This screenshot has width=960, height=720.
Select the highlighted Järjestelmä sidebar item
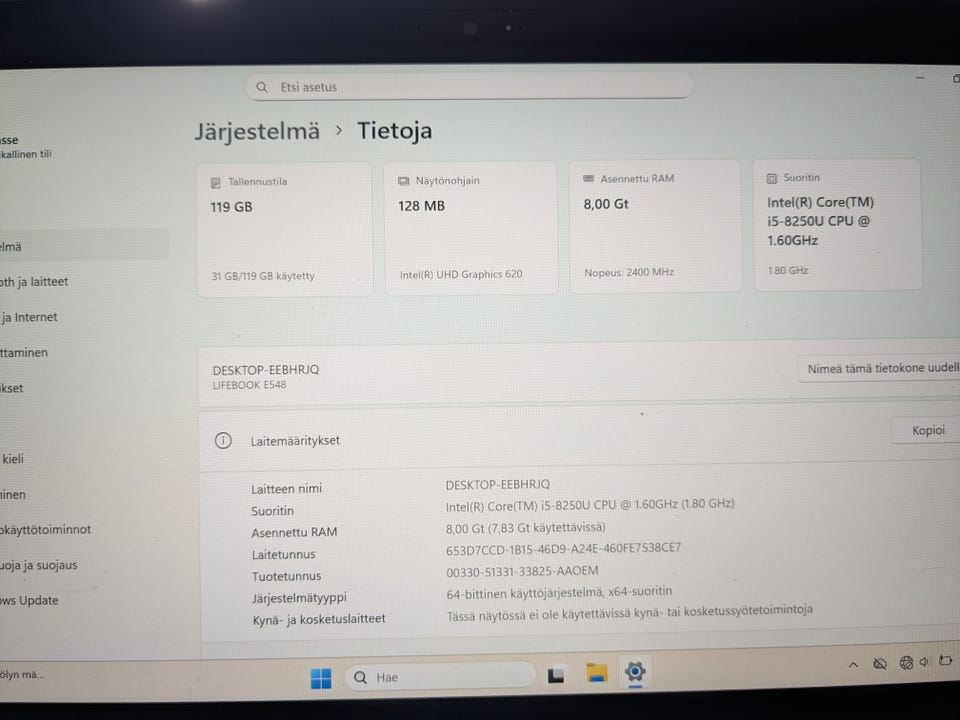click(84, 247)
